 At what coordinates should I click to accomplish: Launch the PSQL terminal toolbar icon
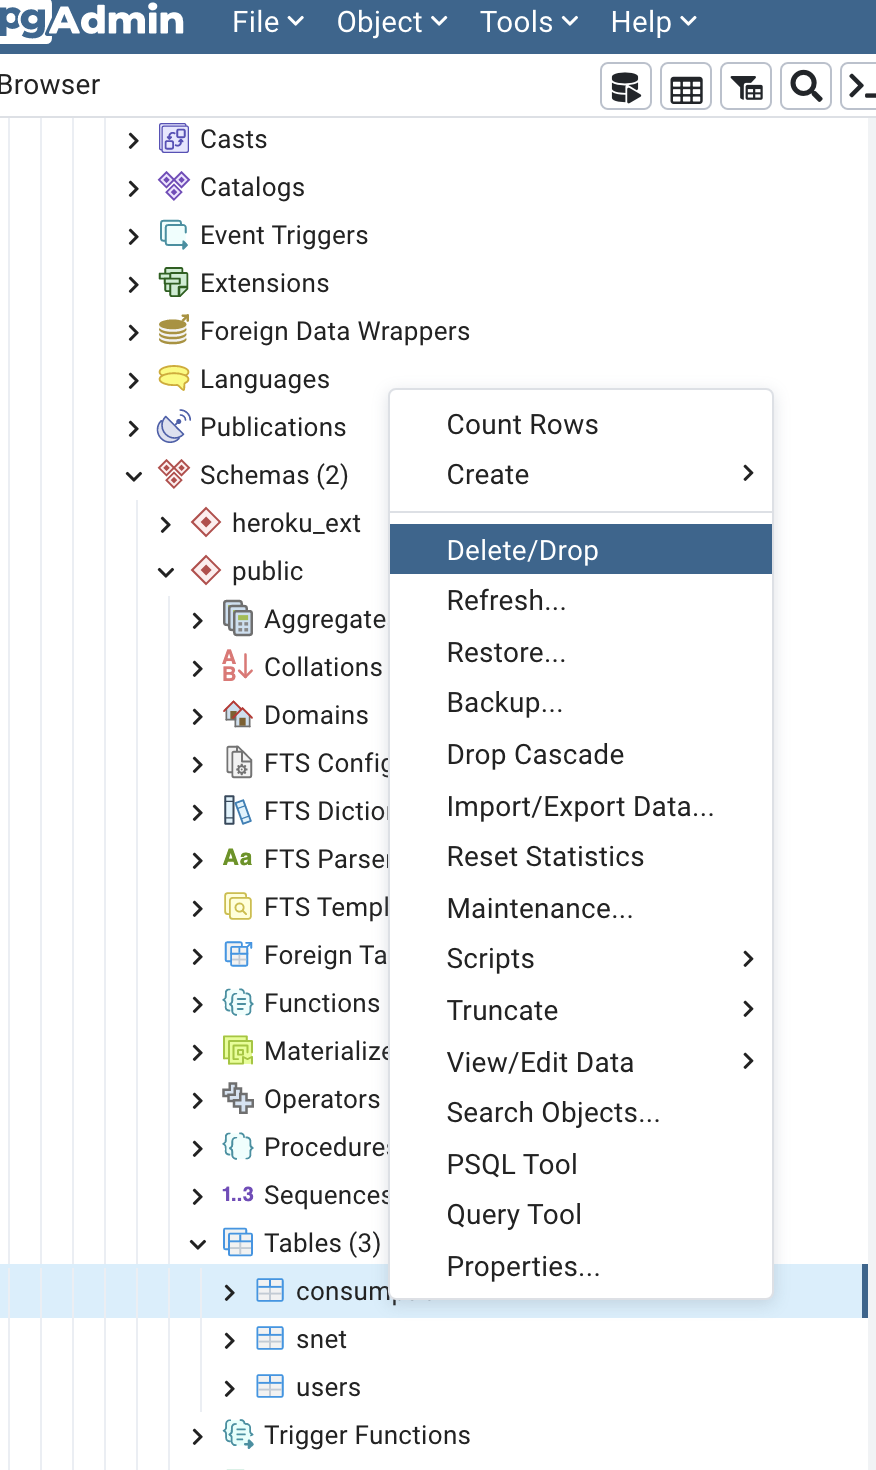tap(858, 87)
